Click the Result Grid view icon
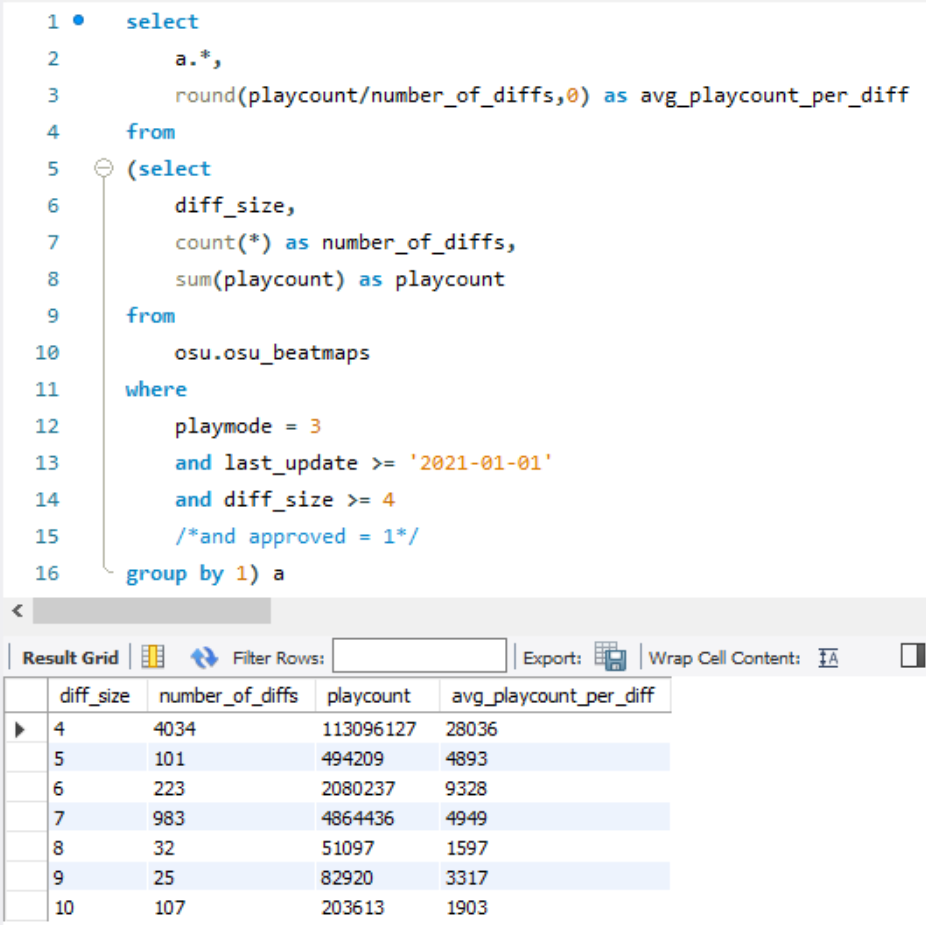The width and height of the screenshot is (926, 925). tap(152, 657)
